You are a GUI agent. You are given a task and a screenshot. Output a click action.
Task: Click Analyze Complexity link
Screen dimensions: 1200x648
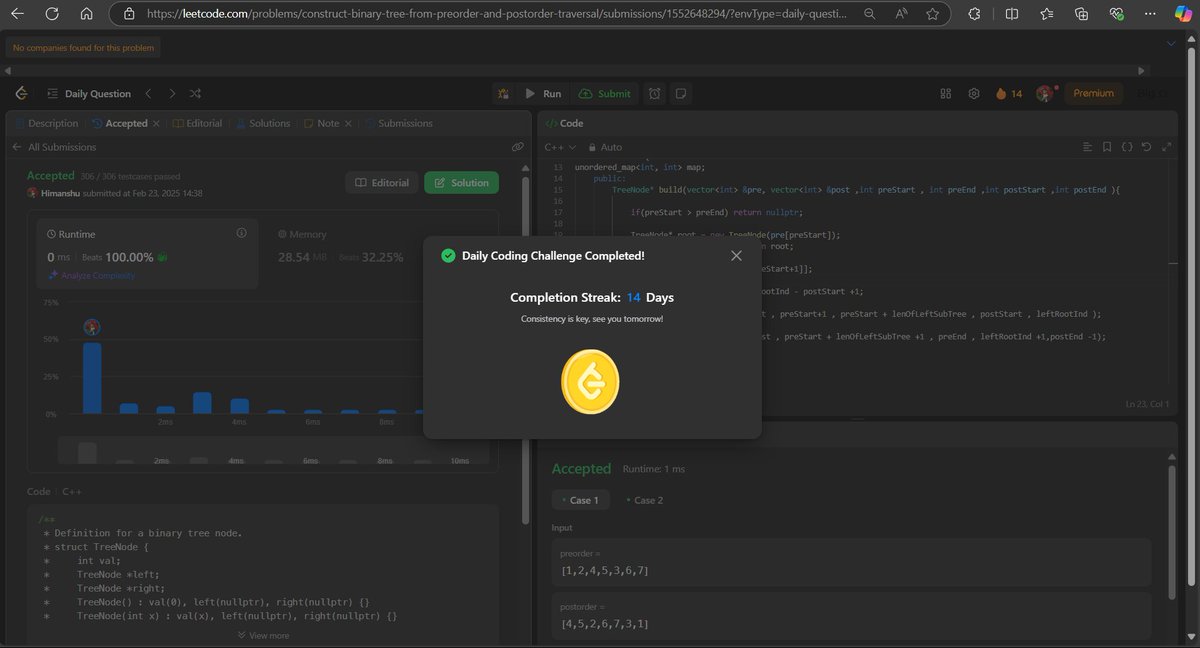(91, 275)
